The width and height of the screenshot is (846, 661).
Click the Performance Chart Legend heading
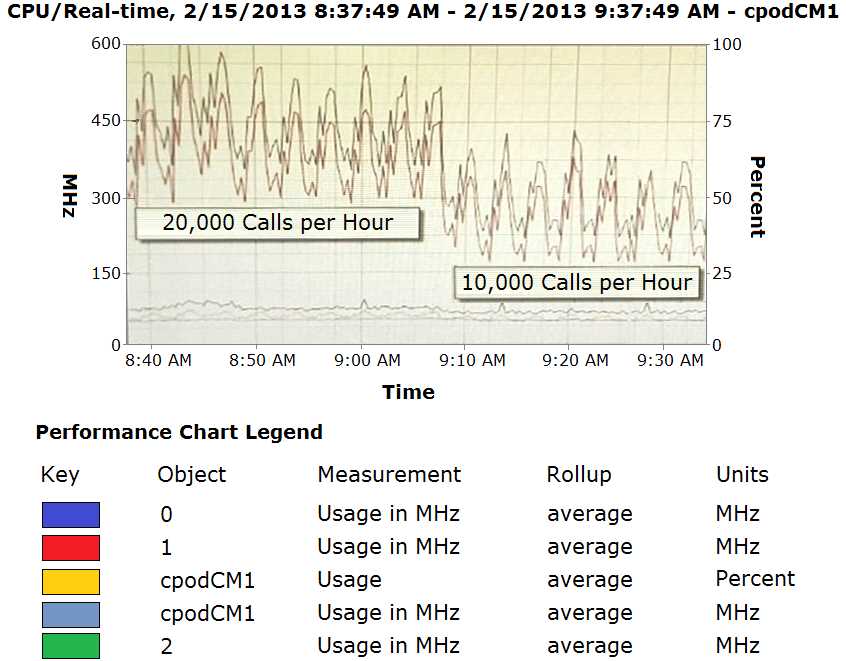point(179,432)
